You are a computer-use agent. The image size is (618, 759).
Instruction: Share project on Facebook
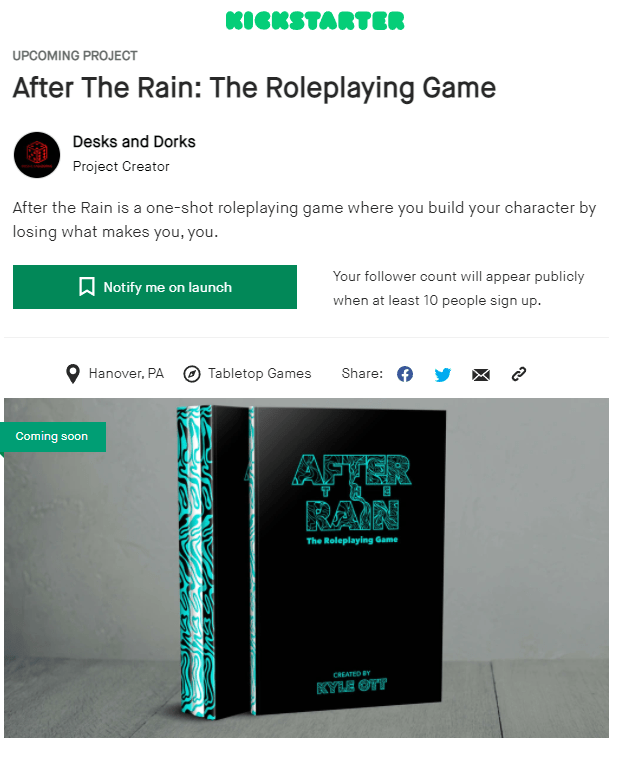point(405,374)
